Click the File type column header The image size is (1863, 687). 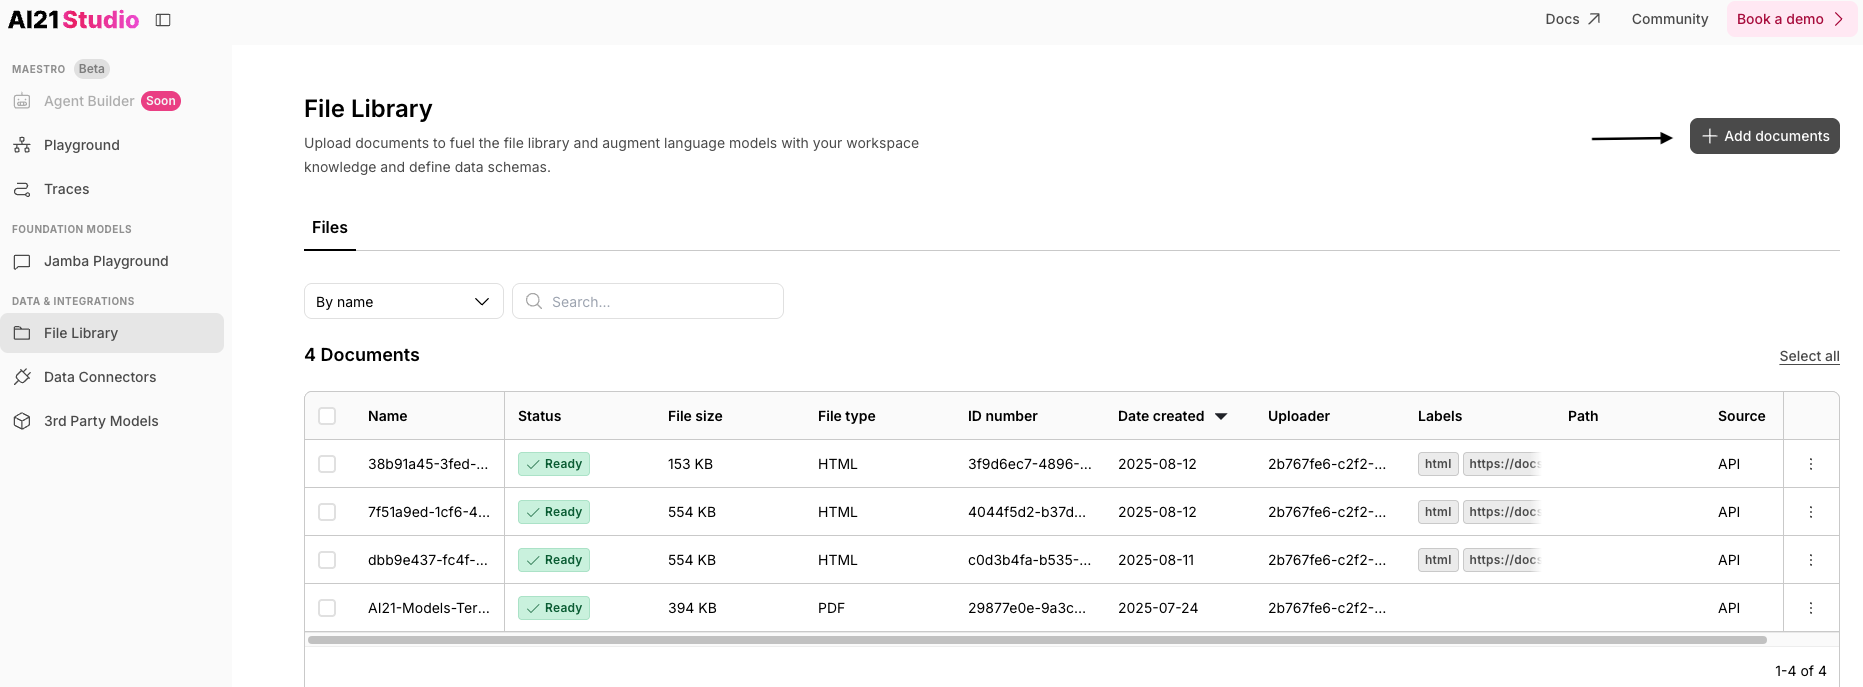click(x=847, y=416)
